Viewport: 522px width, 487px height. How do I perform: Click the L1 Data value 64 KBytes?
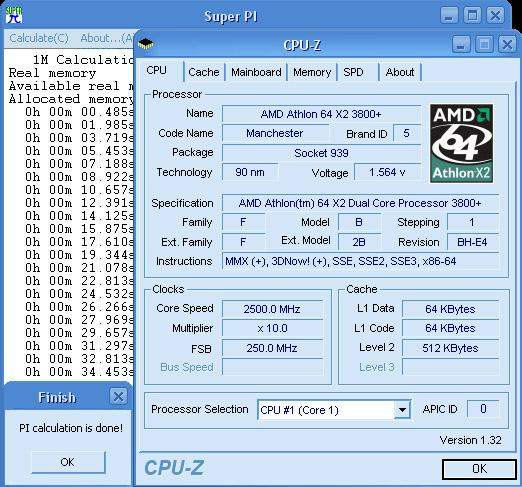(450, 309)
